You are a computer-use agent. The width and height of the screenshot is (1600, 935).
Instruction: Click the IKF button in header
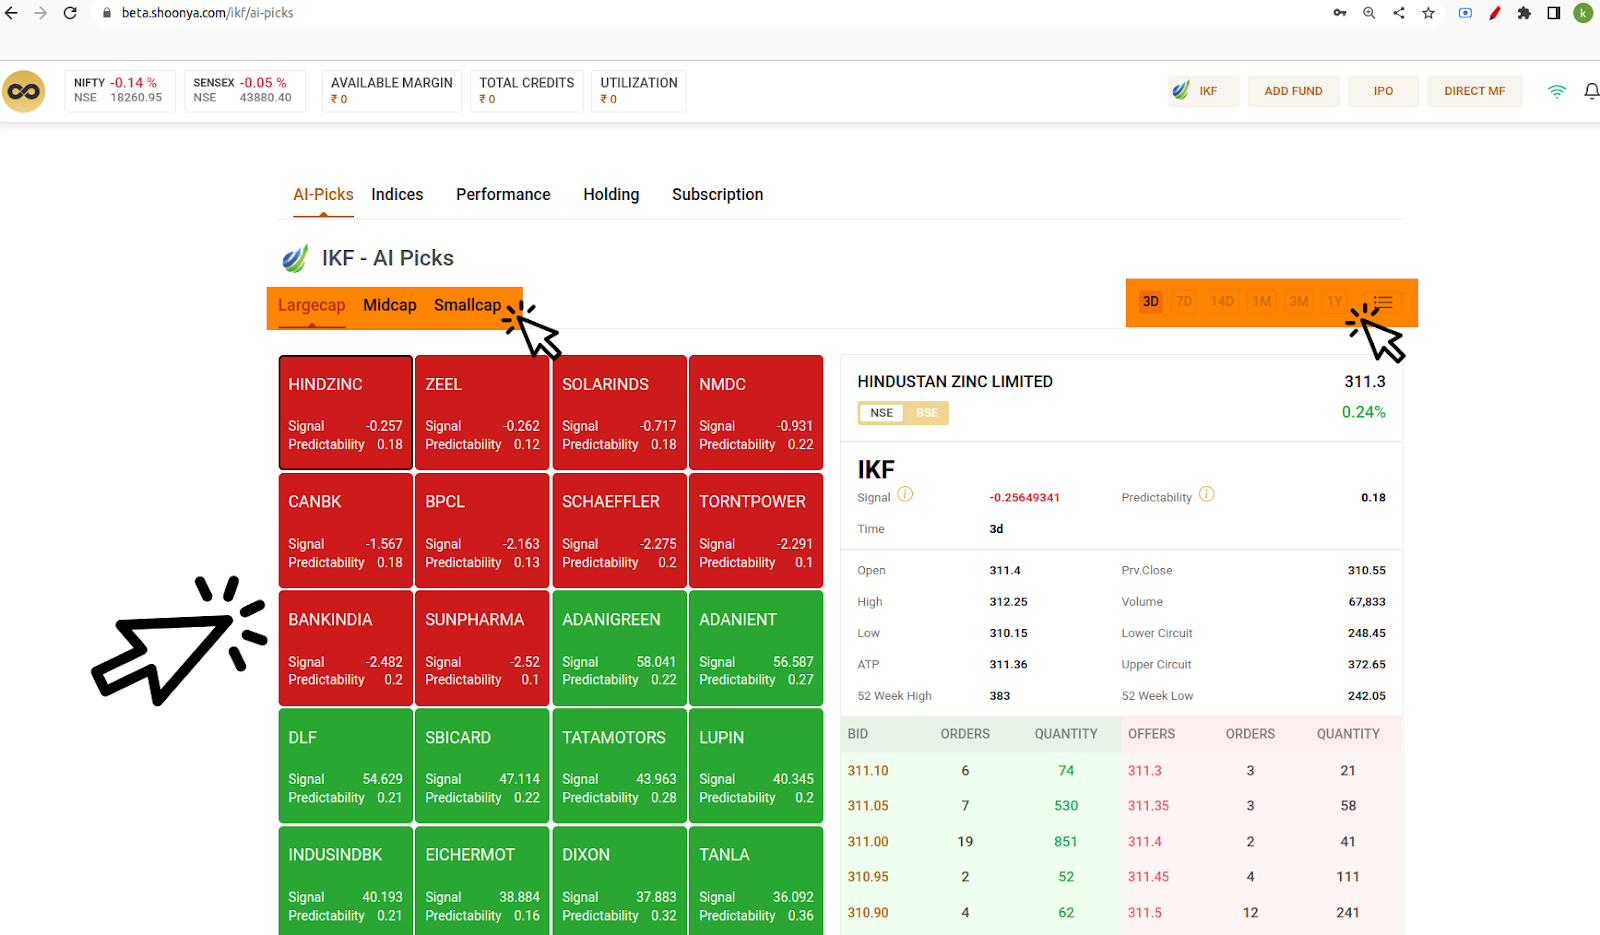[x=1204, y=91]
